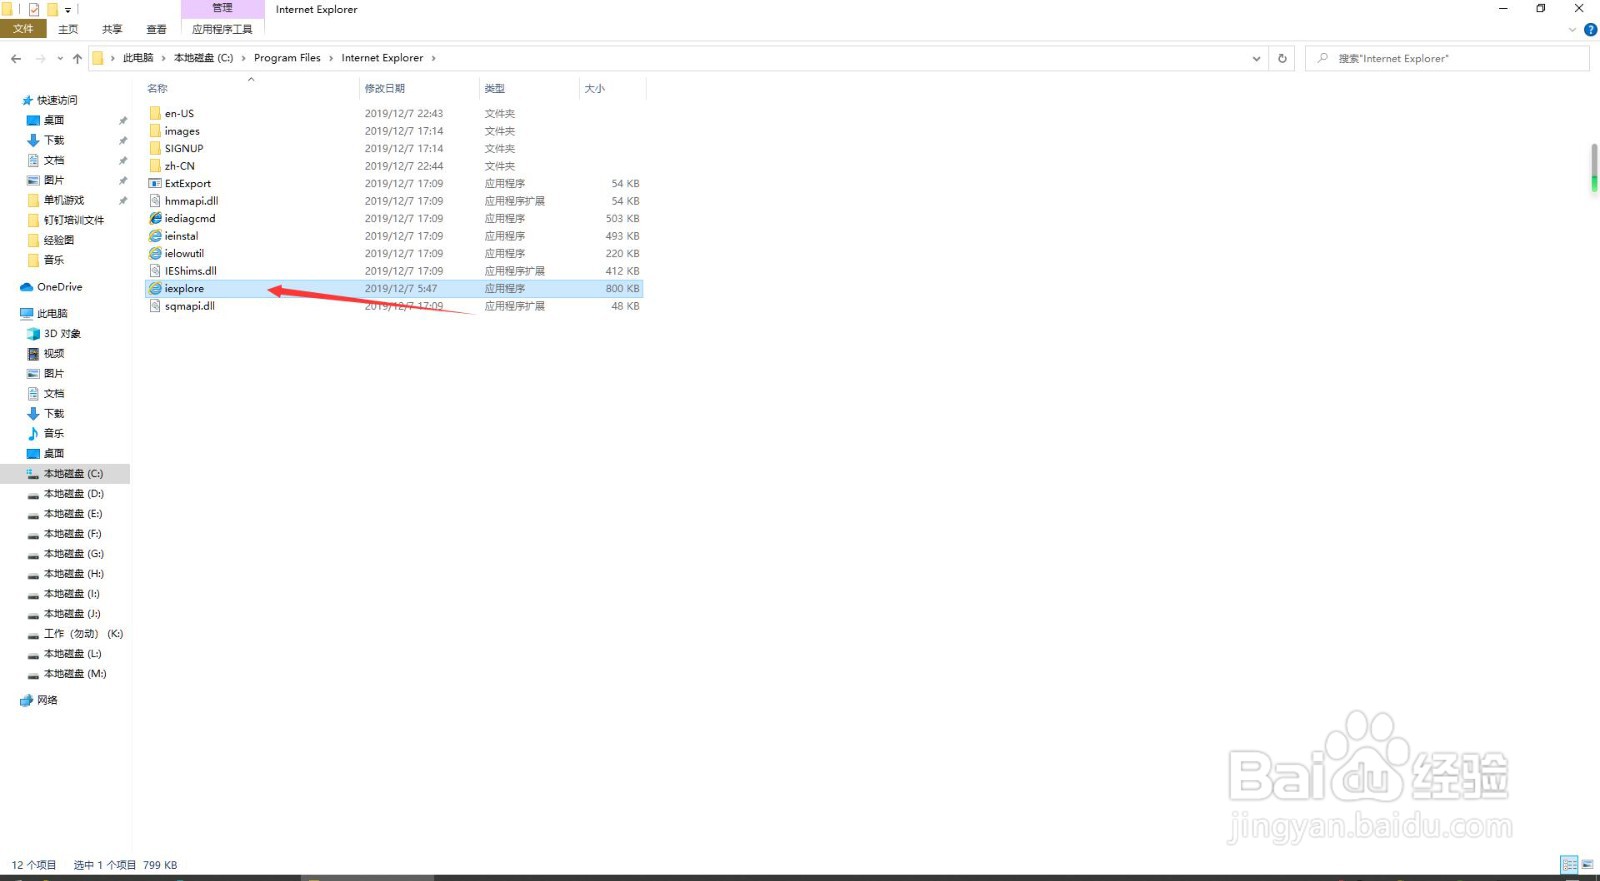
Task: Click the 800 KB size of iexplore
Action: pyautogui.click(x=622, y=288)
